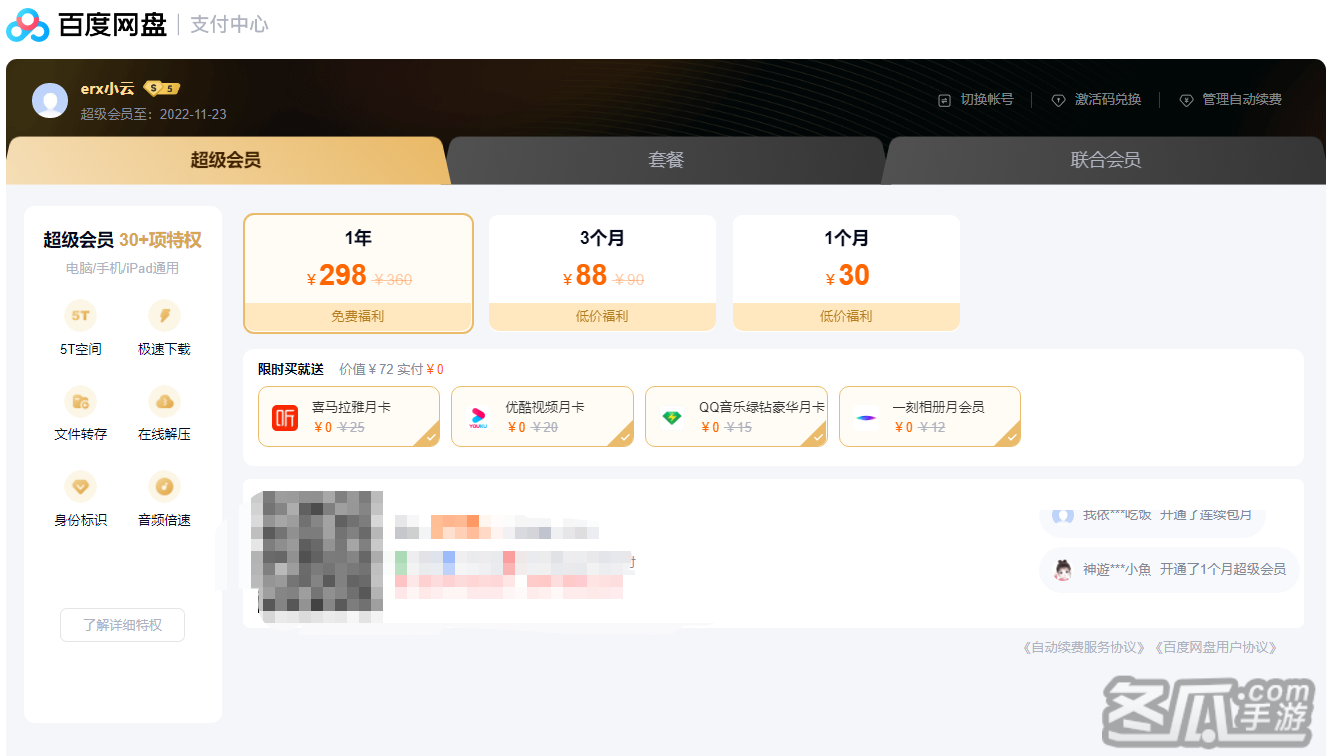This screenshot has height=756, width=1342.
Task: Select the 在线解压 cloud icon
Action: [x=164, y=402]
